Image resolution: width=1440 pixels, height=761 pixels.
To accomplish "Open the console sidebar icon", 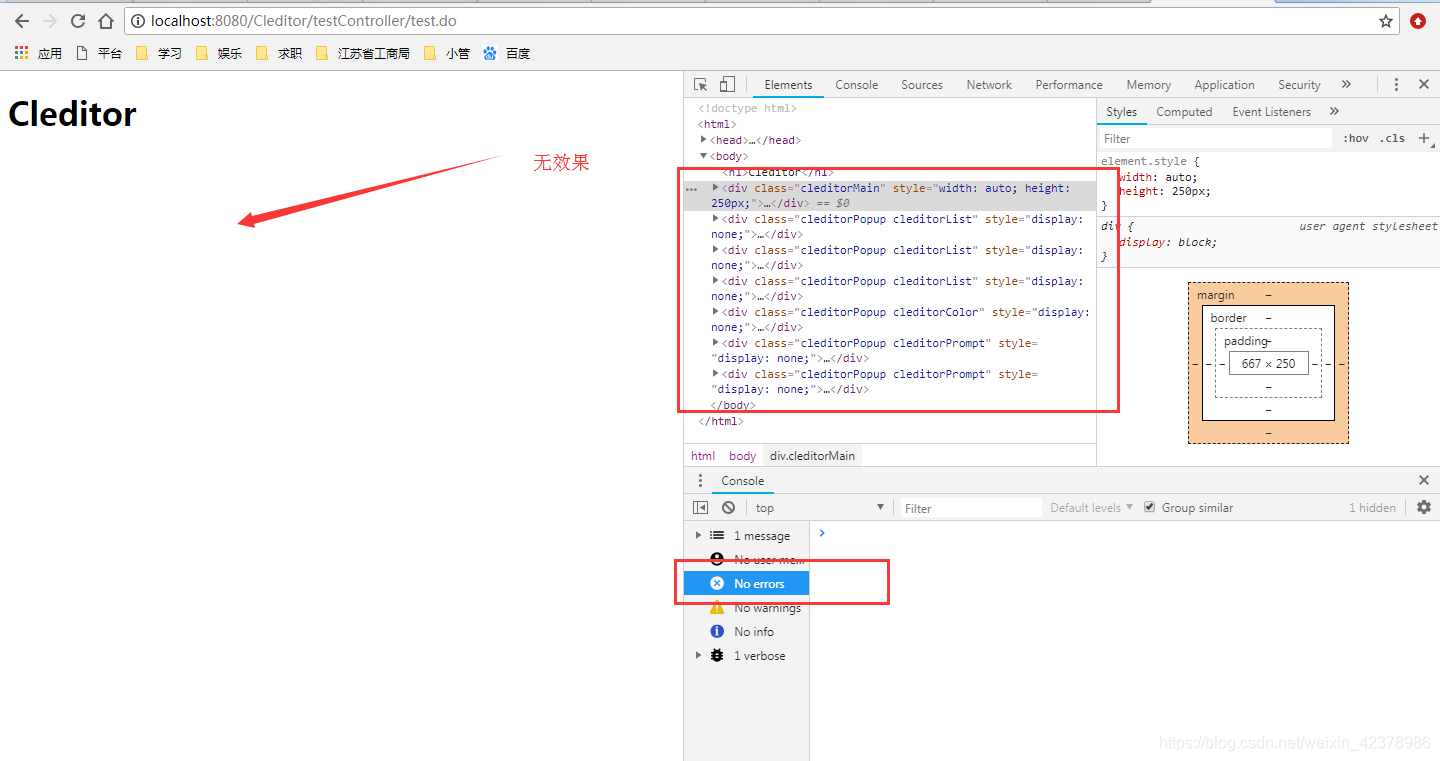I will [700, 507].
